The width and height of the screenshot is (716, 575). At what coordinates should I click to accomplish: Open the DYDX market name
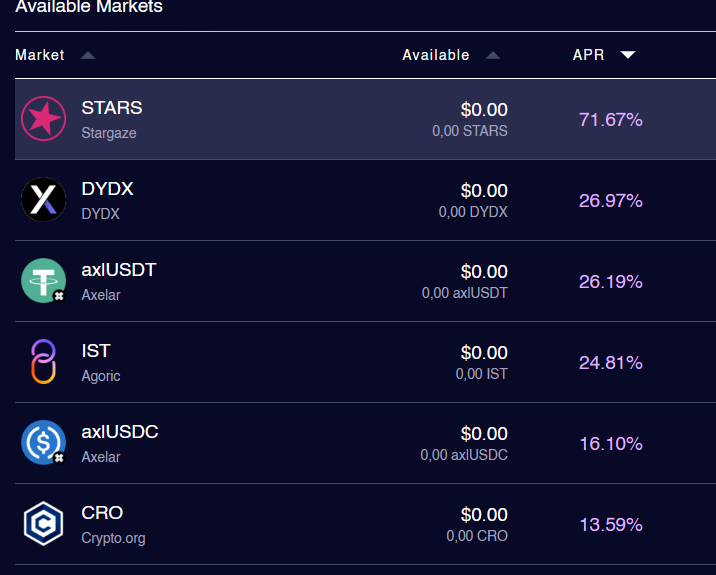tap(107, 189)
